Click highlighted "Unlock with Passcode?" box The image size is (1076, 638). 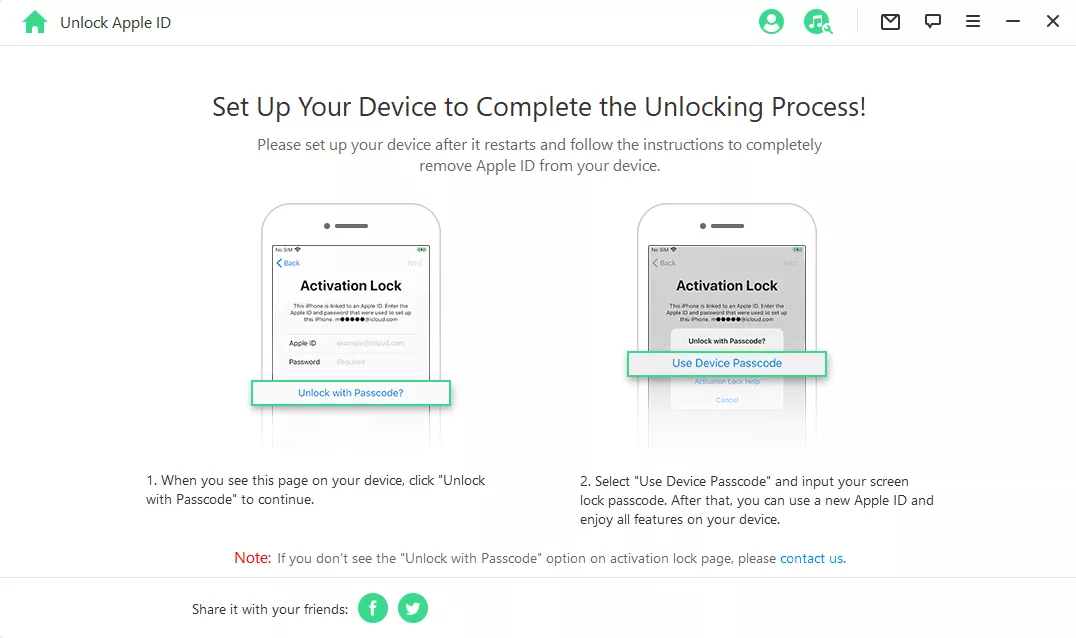point(351,393)
